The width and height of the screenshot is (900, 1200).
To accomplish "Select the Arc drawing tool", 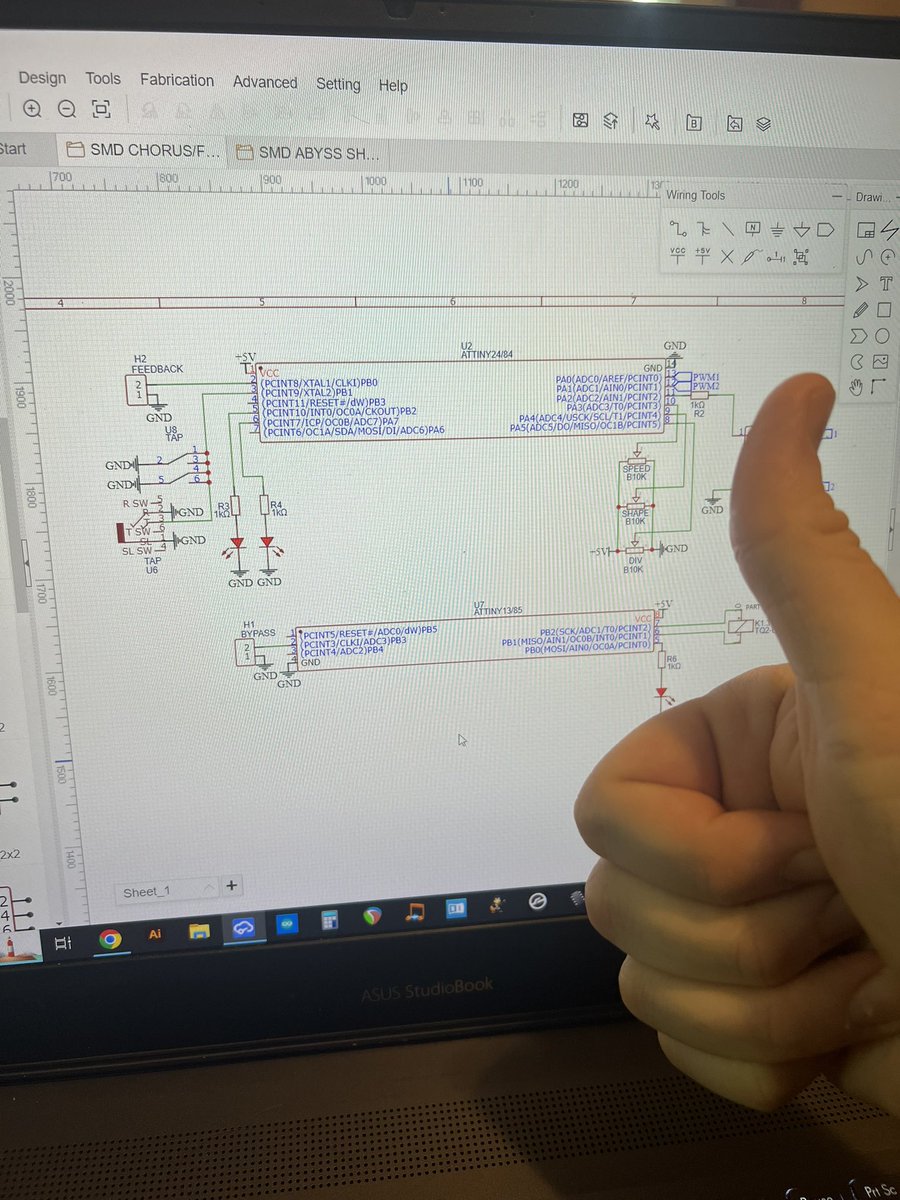I will coord(888,257).
